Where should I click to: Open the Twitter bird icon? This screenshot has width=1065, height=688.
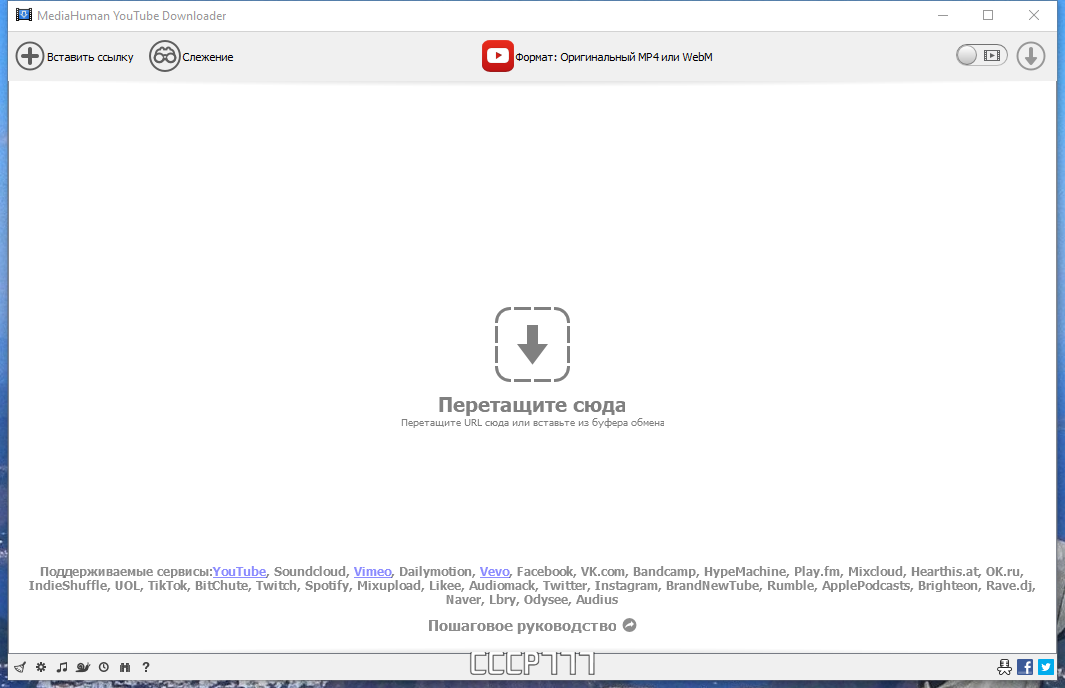(x=1046, y=667)
